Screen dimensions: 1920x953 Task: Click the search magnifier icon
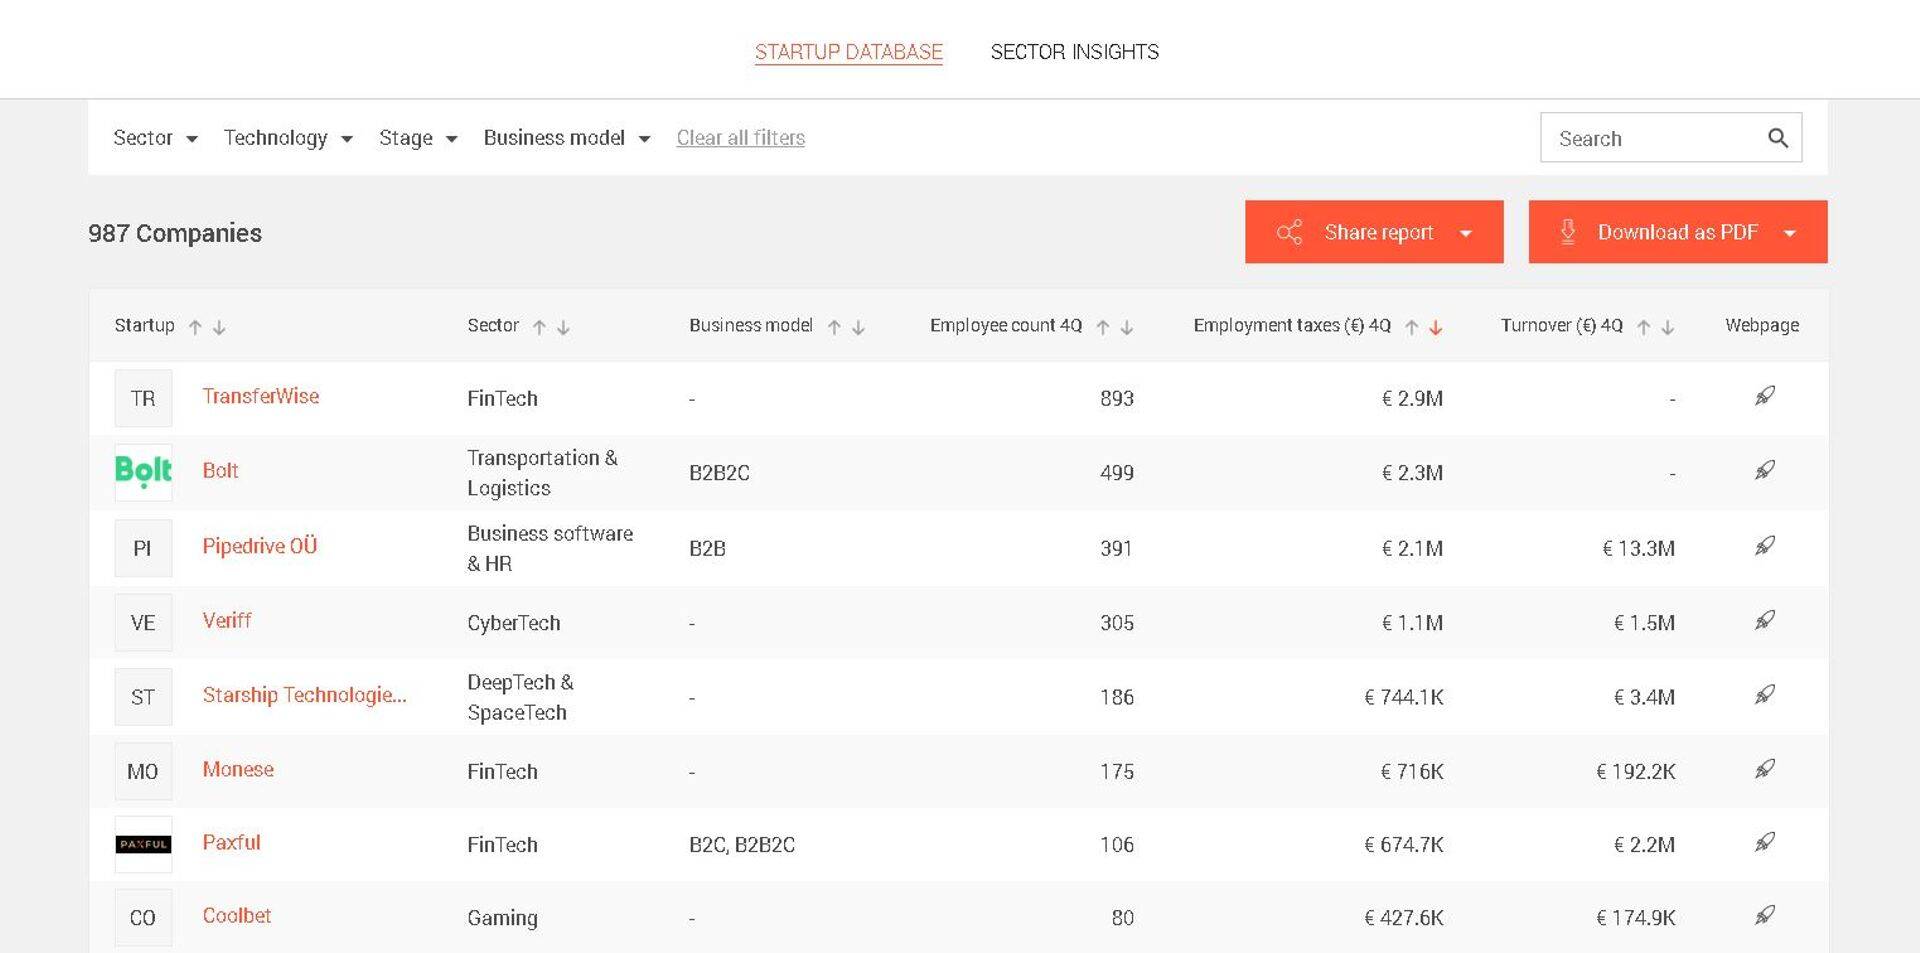pos(1777,138)
